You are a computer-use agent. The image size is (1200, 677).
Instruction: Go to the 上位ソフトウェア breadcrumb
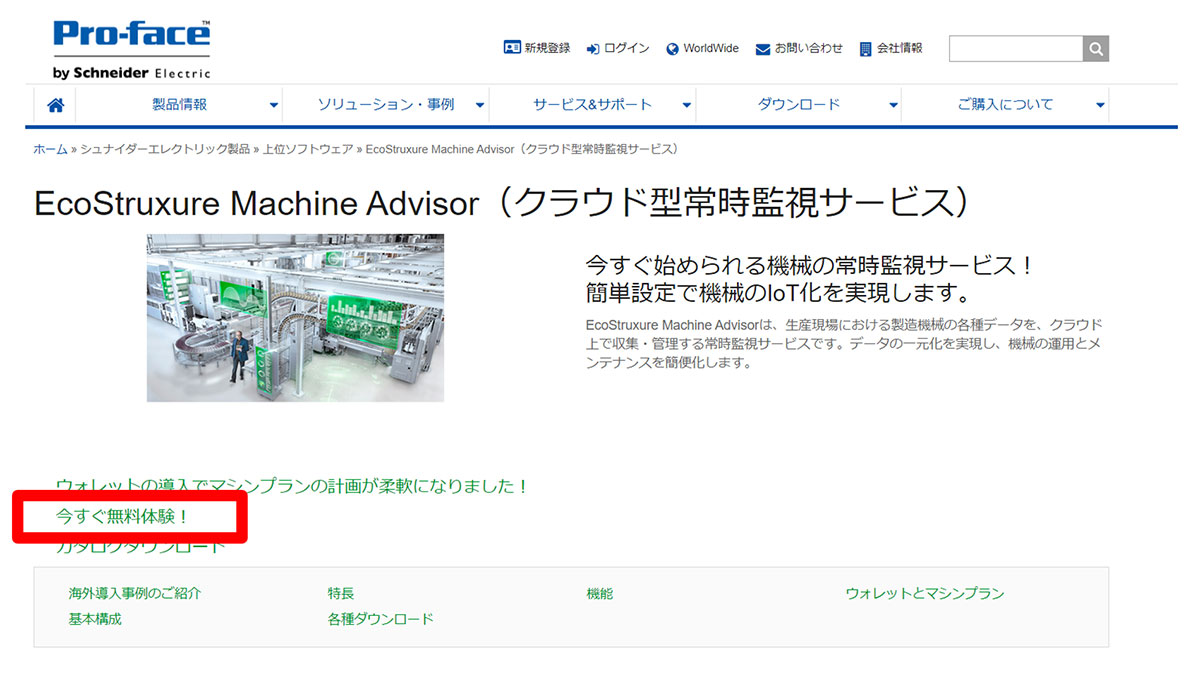click(x=307, y=149)
